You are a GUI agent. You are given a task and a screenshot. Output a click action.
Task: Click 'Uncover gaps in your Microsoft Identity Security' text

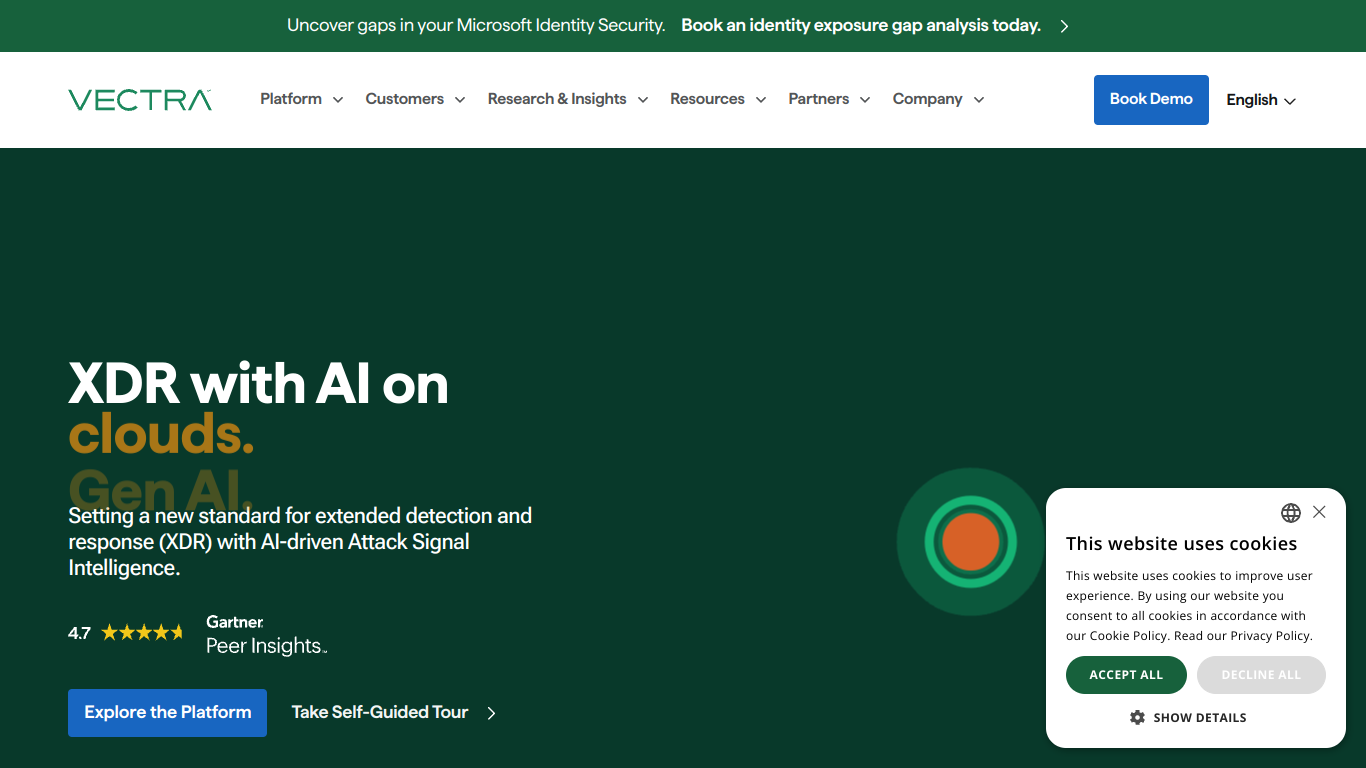tap(476, 26)
